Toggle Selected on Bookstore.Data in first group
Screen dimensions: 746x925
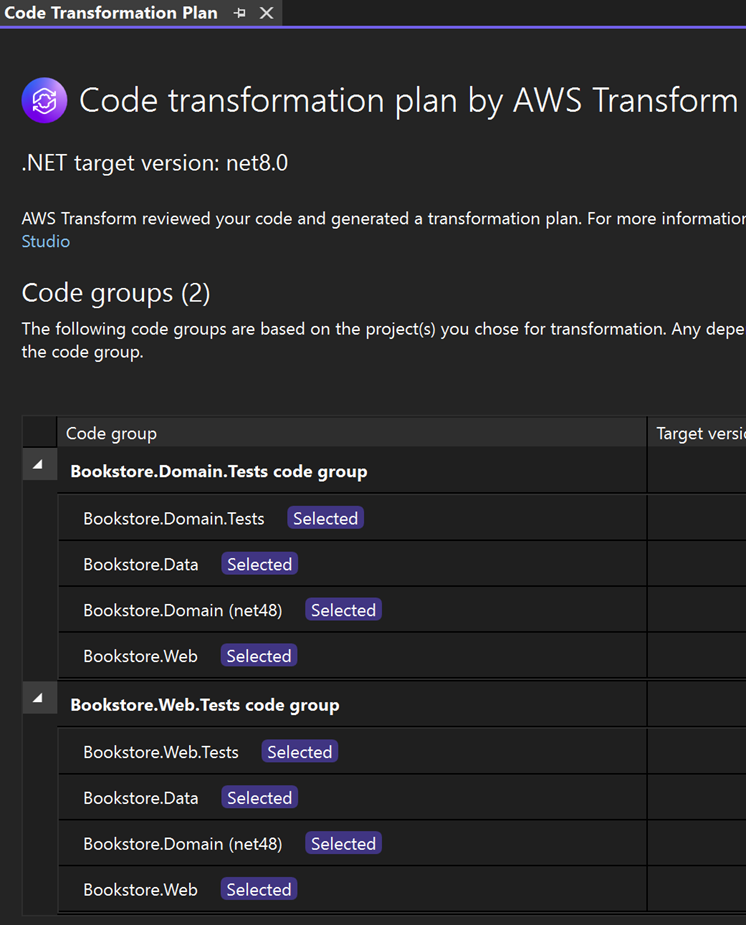click(259, 563)
